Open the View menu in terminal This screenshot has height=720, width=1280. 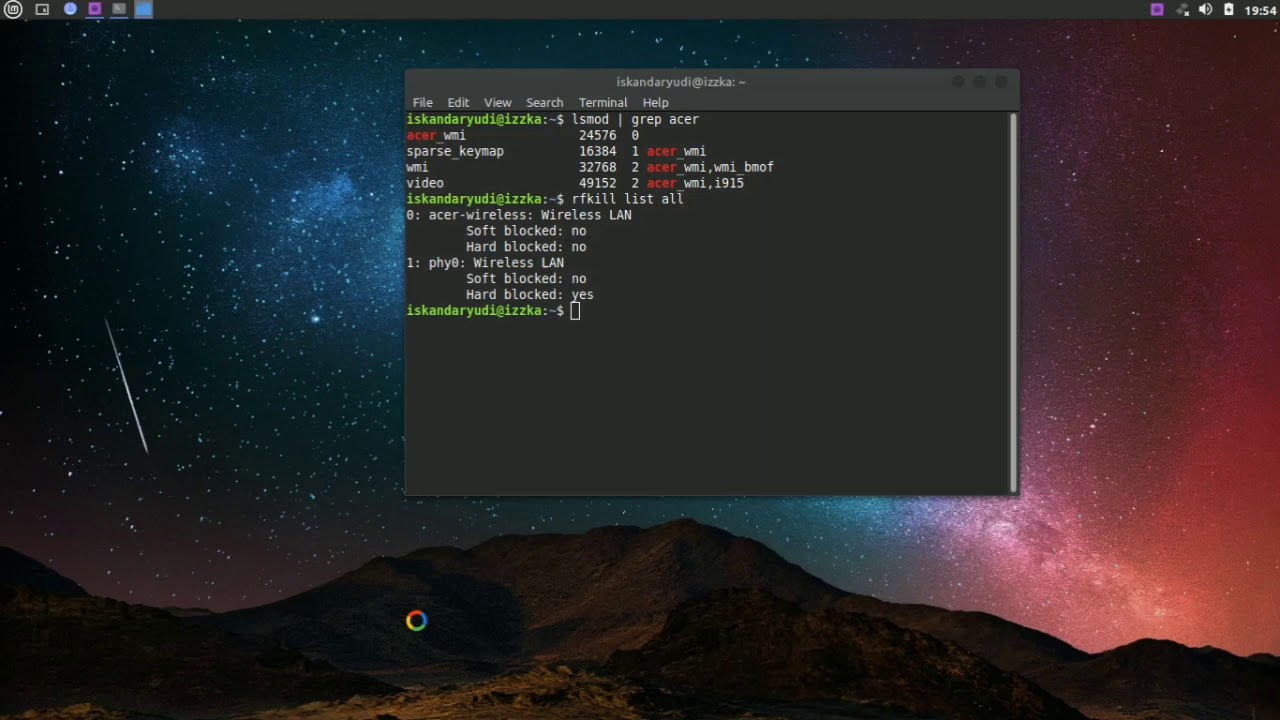pyautogui.click(x=497, y=102)
